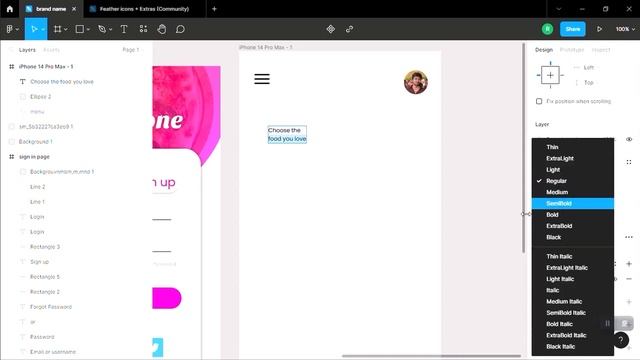Screen dimensions: 640x360
Task: Toggle layer visibility eye icon
Action: coord(629,139)
